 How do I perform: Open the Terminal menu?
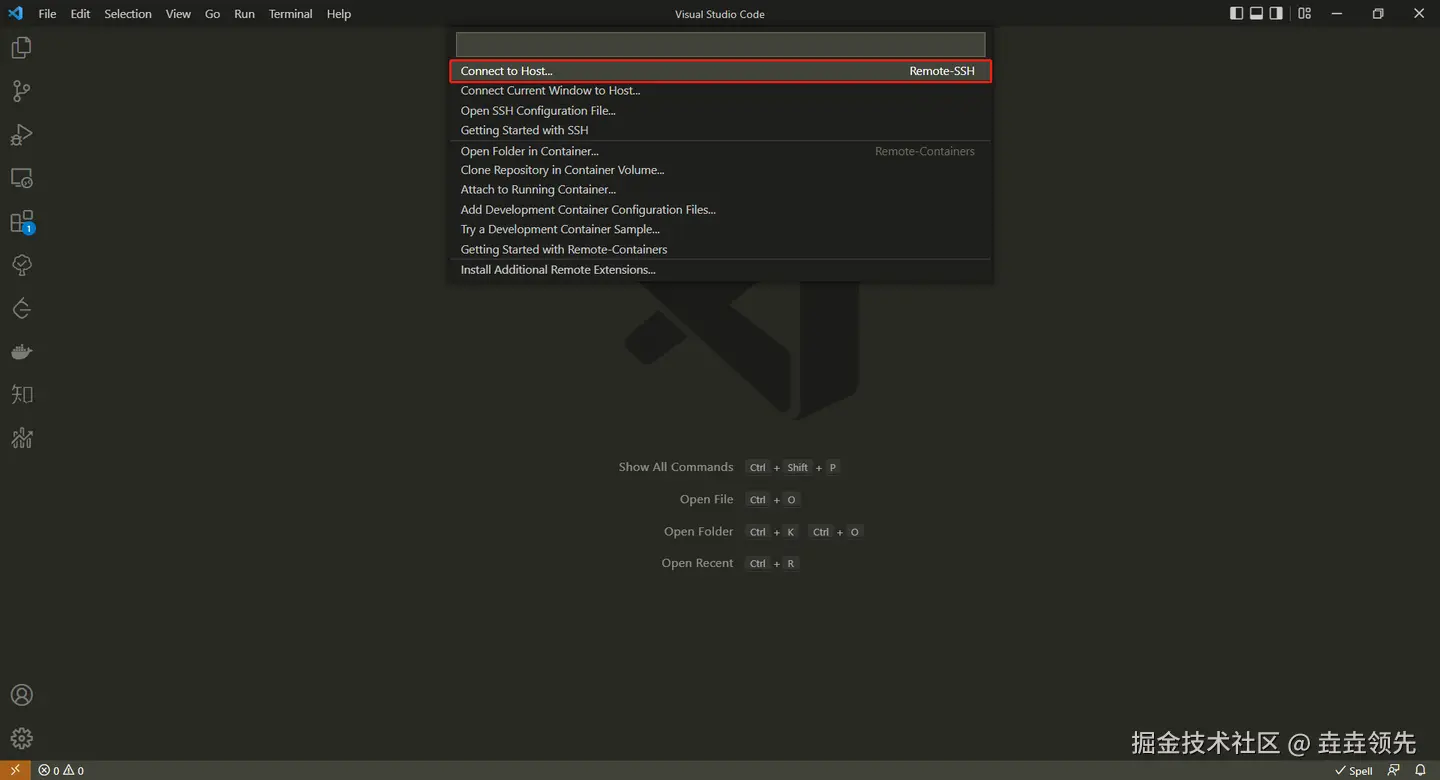pyautogui.click(x=290, y=14)
